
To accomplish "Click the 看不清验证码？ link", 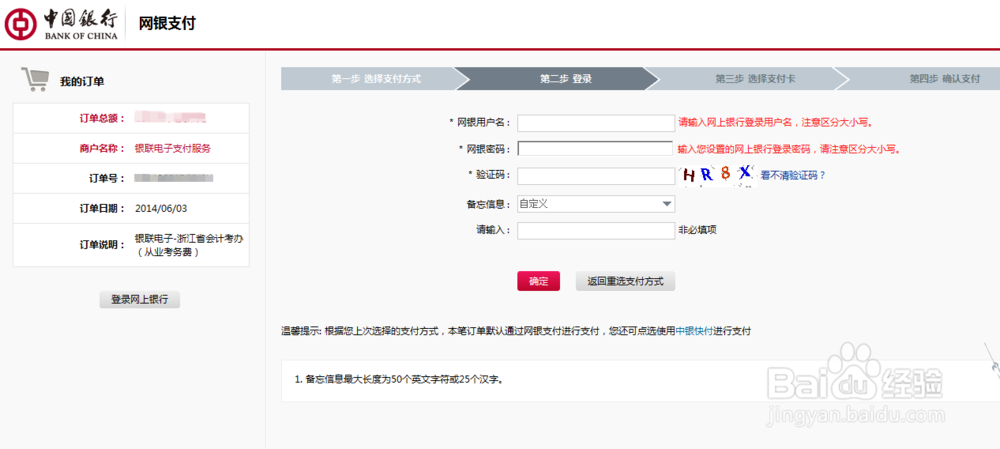I will pyautogui.click(x=792, y=175).
